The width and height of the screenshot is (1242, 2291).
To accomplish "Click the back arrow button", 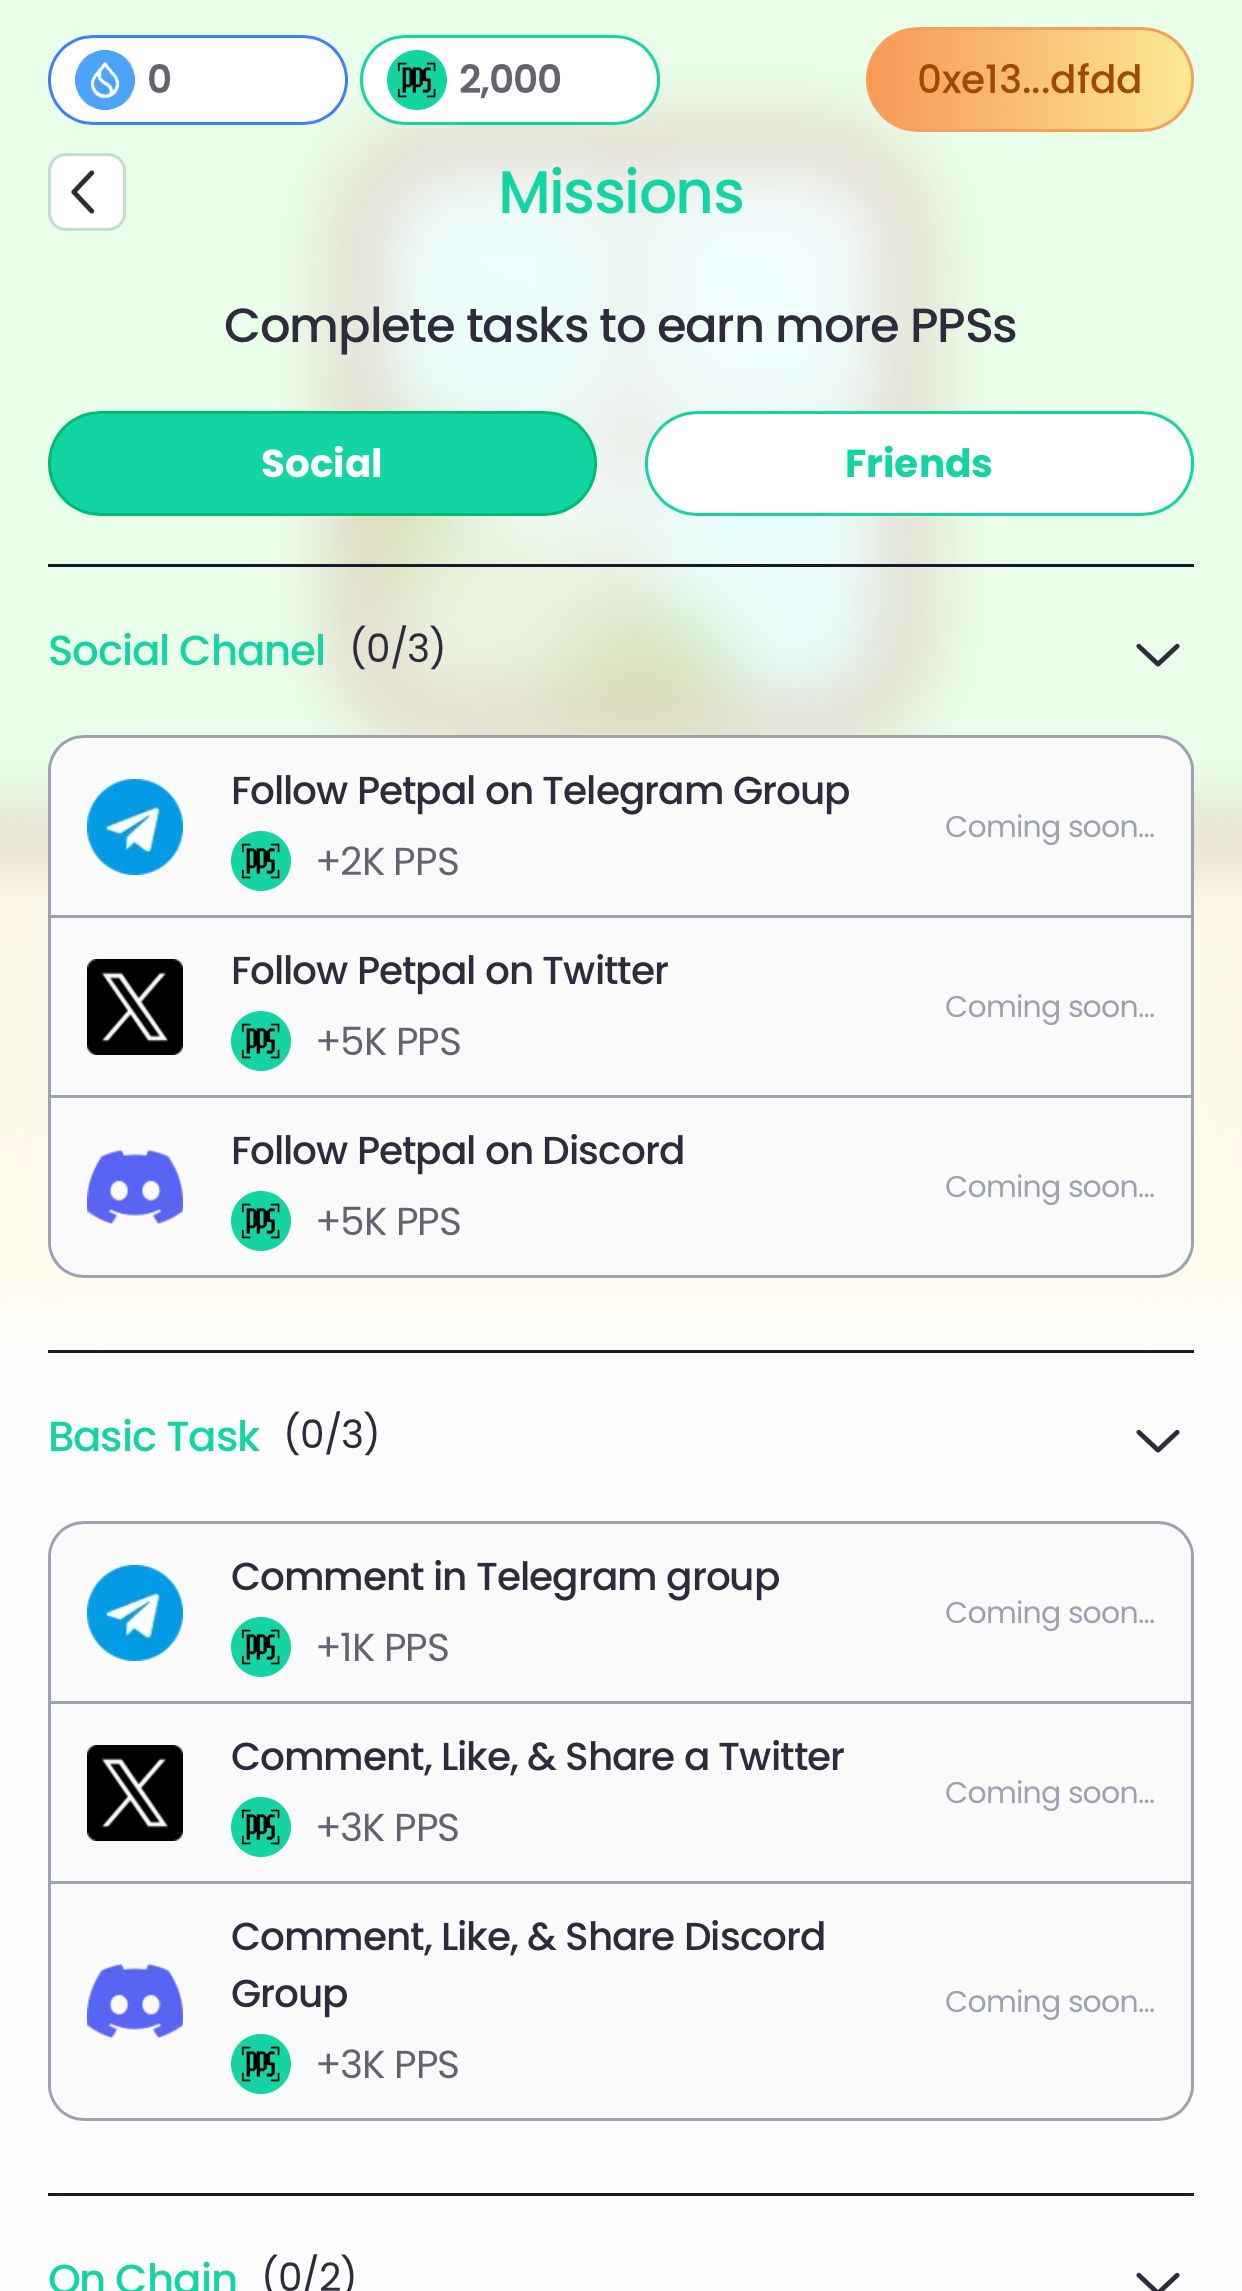I will click(x=86, y=192).
